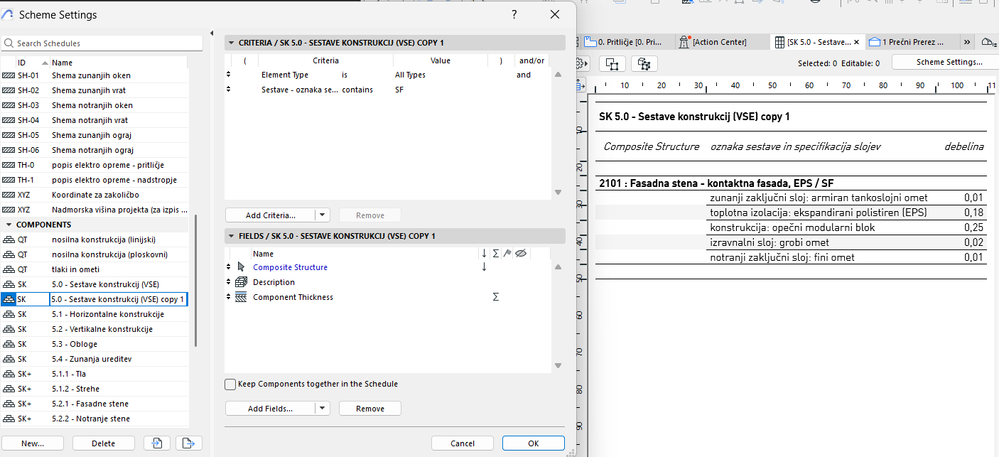This screenshot has height=457, width=999.
Task: Open the Add Criteria dropdown arrow
Action: (x=323, y=215)
